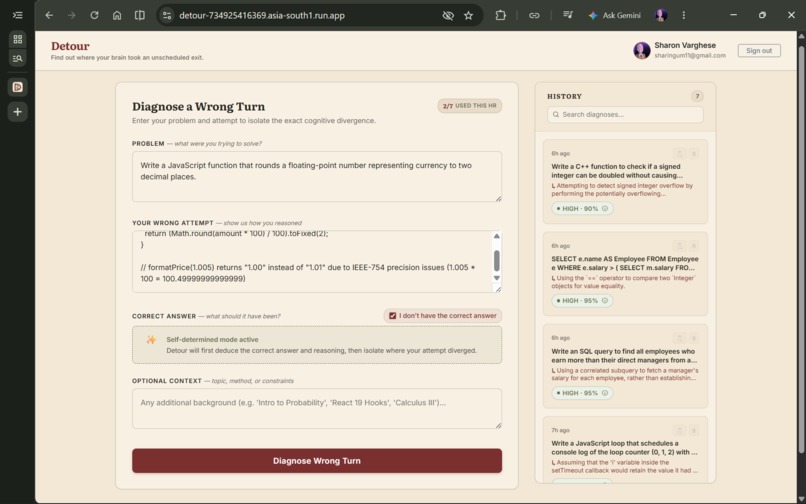Expand the vertical tab sidebar
Screen dimensions: 806x504
tap(17, 15)
